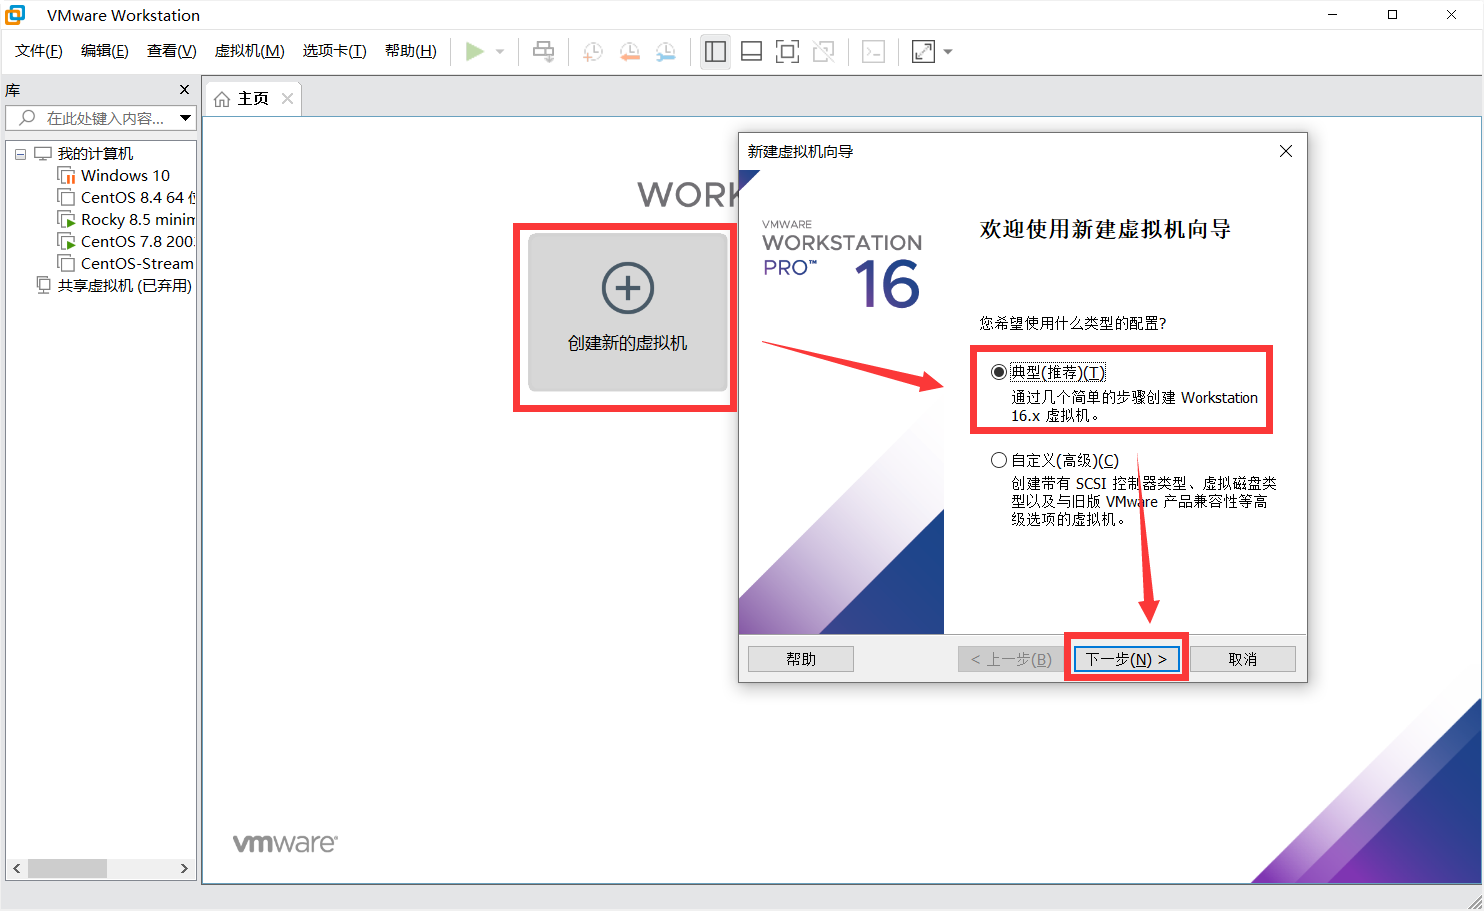Close the 新建虚拟机向导 dialog
The height and width of the screenshot is (911, 1484).
[x=1286, y=151]
